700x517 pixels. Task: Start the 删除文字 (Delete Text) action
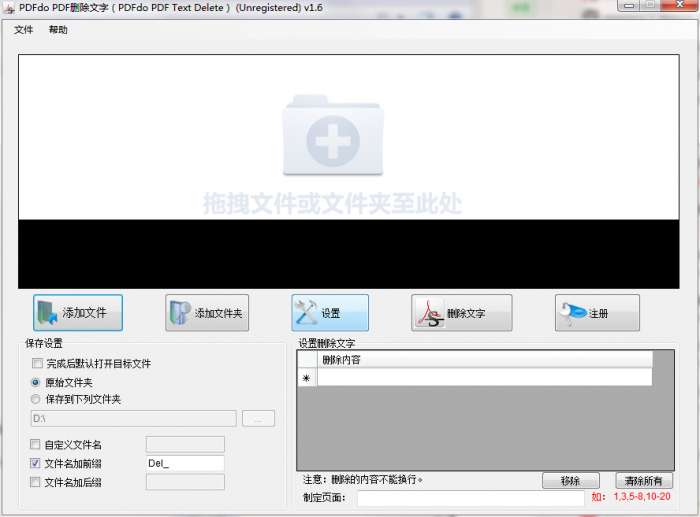pos(461,313)
